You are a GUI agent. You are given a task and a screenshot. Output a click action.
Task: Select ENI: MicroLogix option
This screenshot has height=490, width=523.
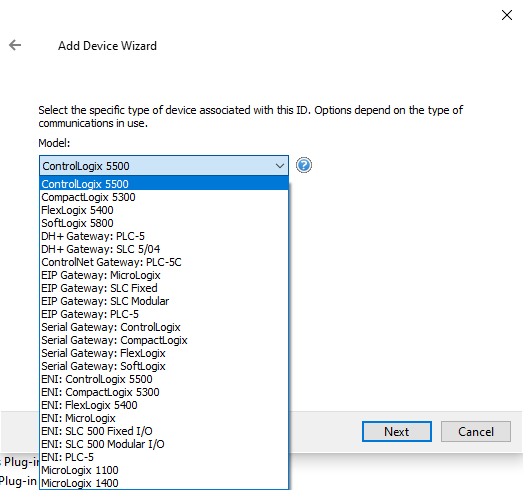[x=164, y=418]
